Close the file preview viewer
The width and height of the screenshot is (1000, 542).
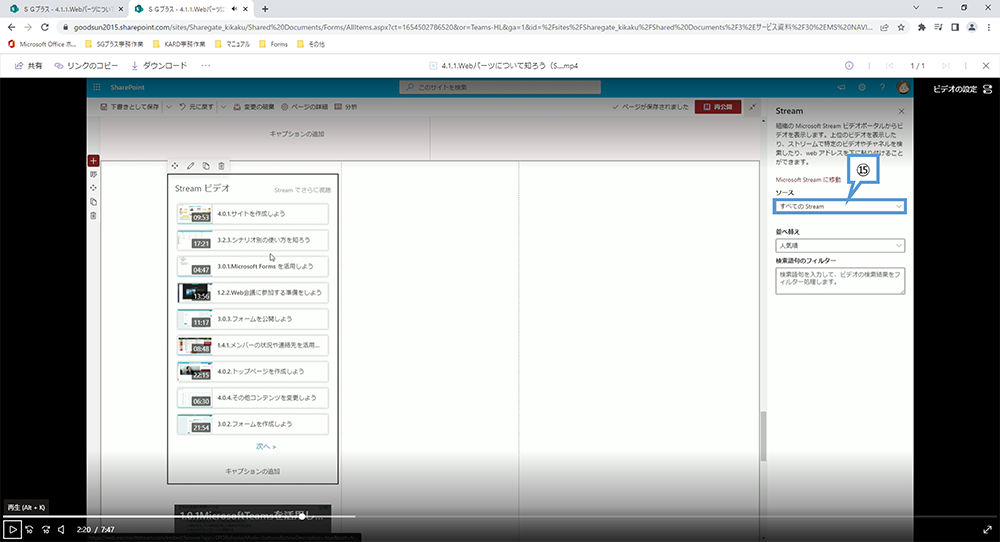point(986,66)
